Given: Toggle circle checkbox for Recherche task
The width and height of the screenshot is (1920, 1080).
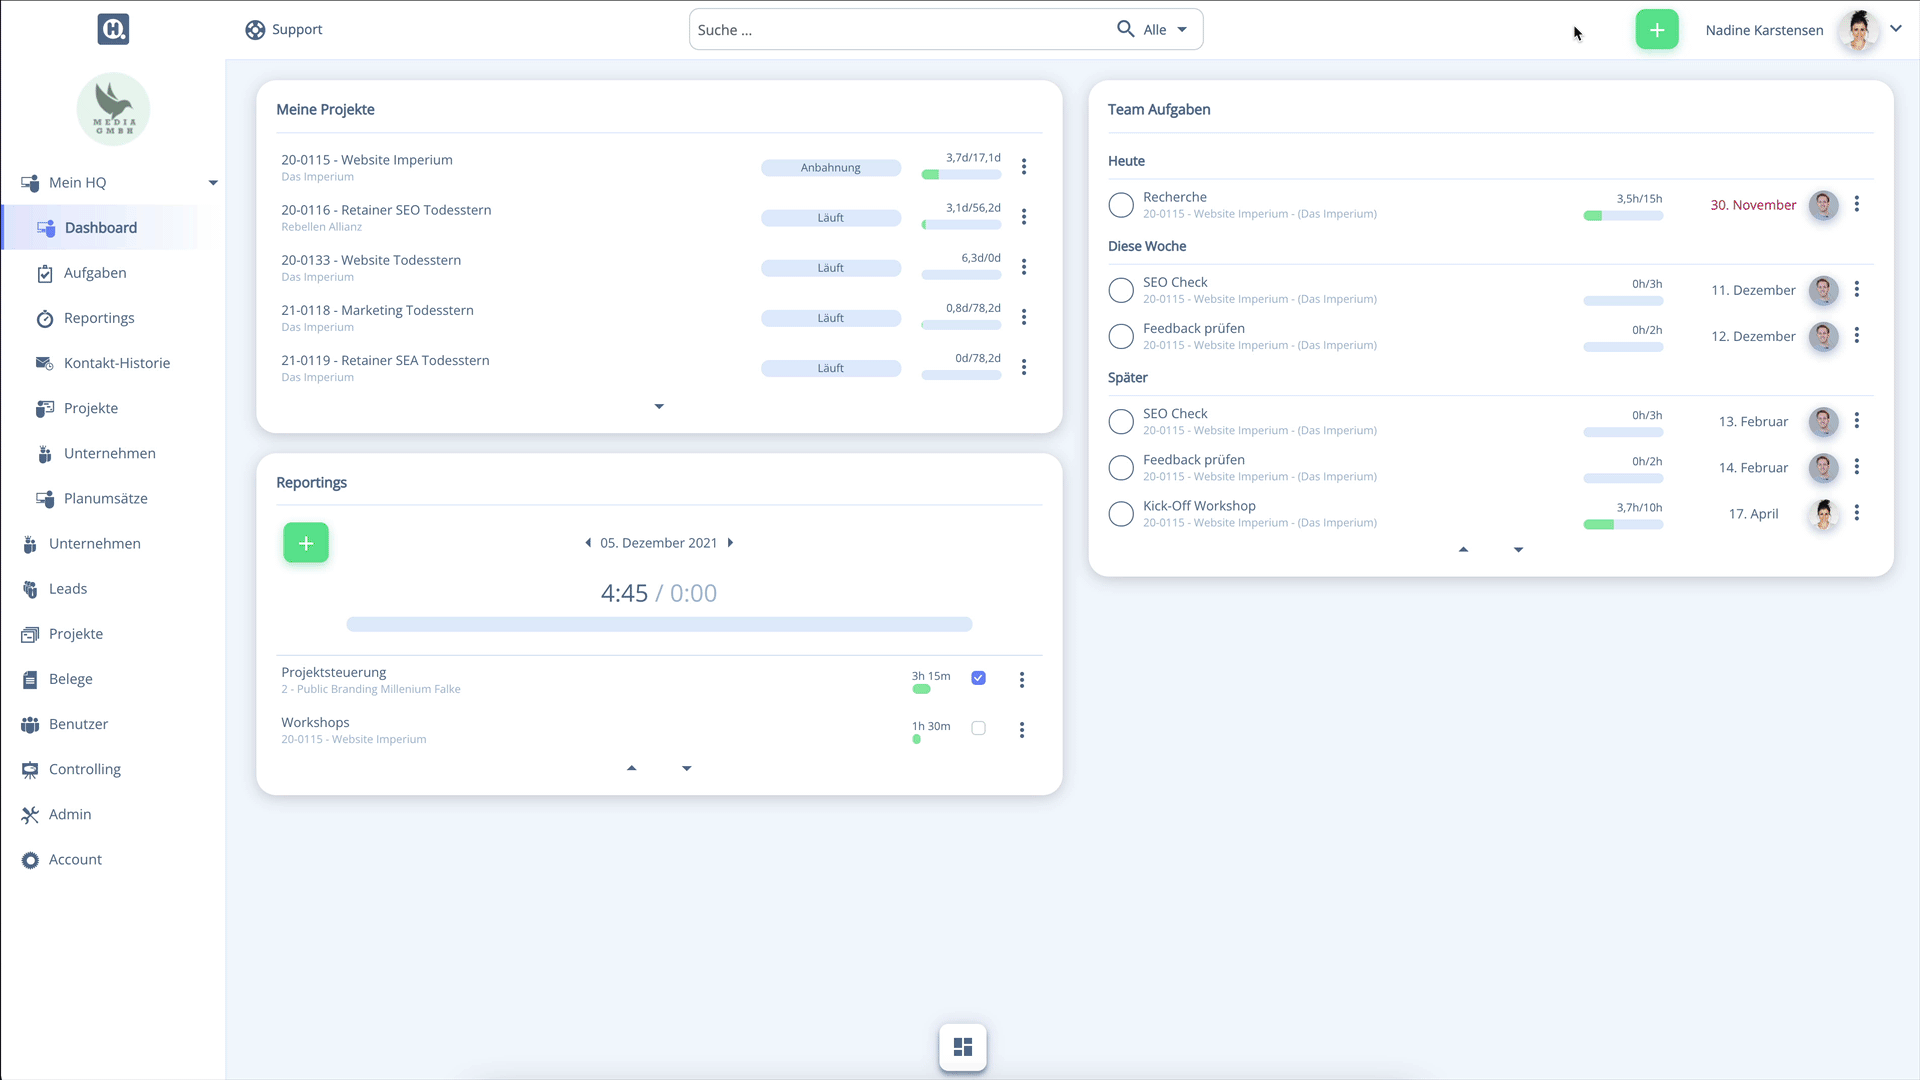Looking at the screenshot, I should coord(1120,204).
